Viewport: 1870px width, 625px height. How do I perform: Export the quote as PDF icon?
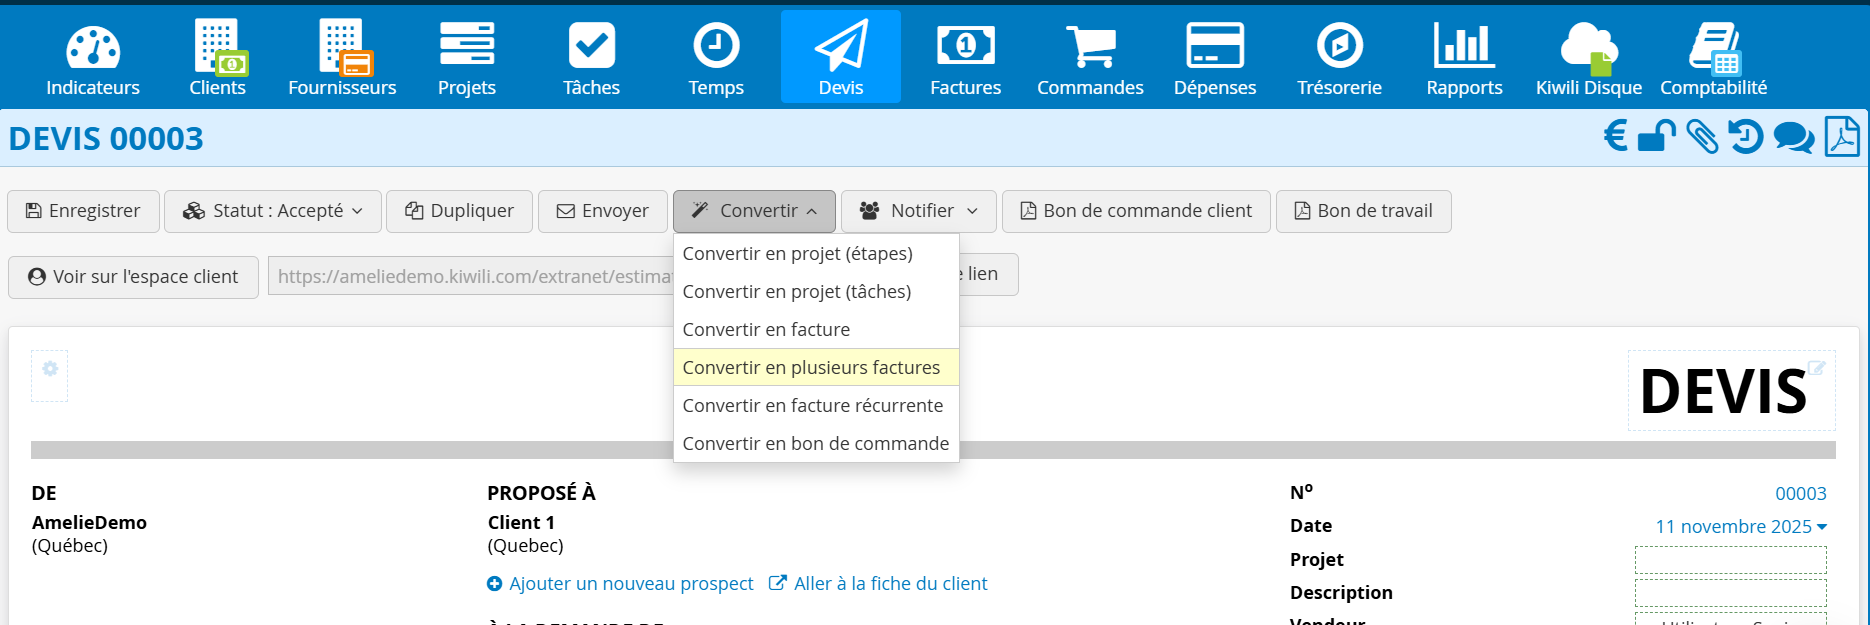tap(1841, 136)
